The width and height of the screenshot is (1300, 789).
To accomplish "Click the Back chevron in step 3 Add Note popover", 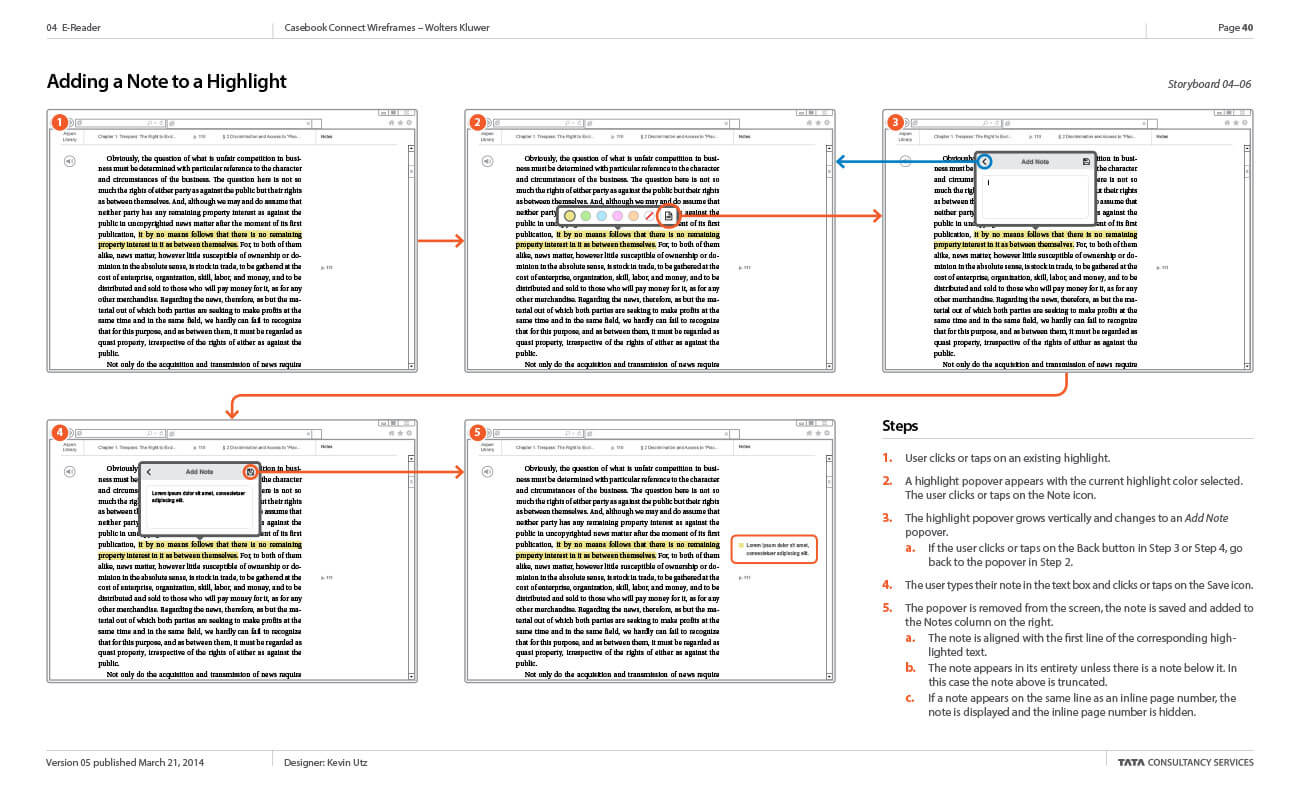I will (x=985, y=161).
